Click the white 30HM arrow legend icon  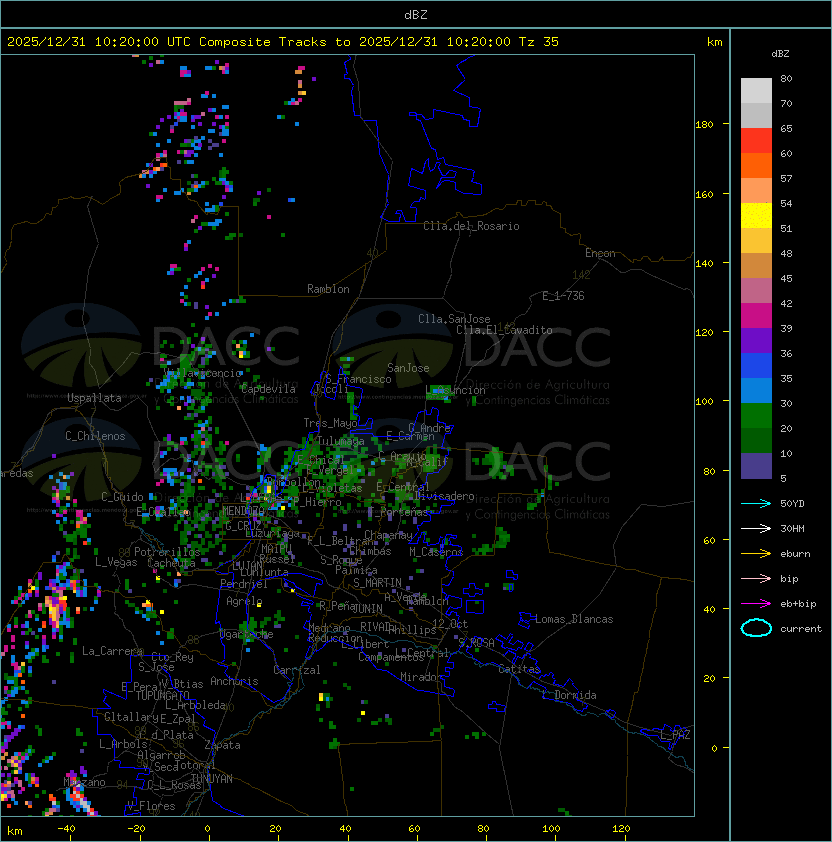[756, 528]
